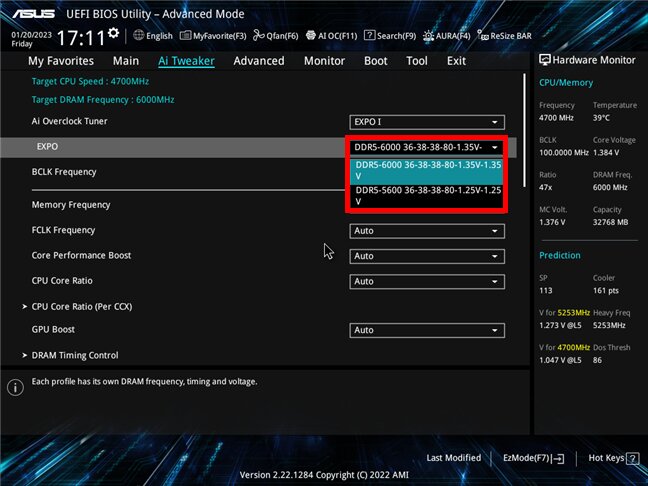Click the 01/20/2023 date text

[x=31, y=35]
